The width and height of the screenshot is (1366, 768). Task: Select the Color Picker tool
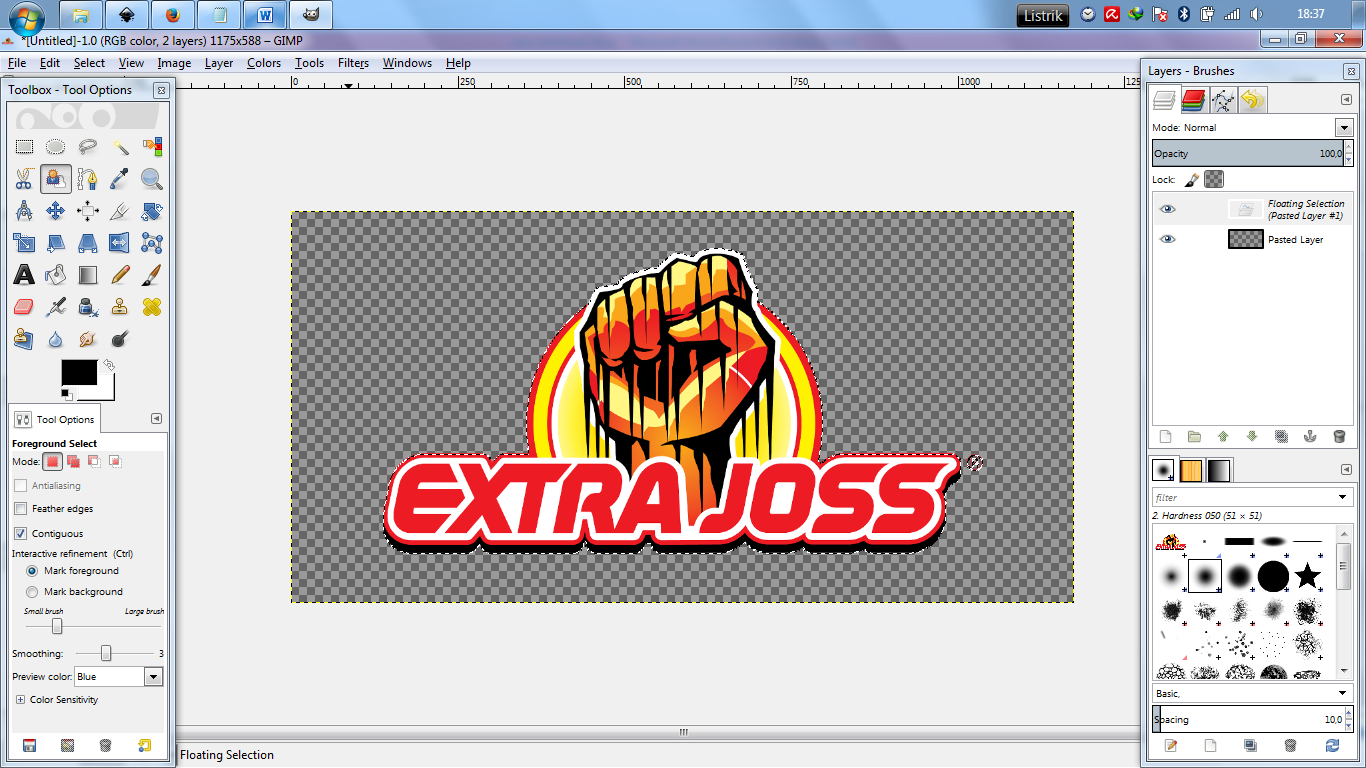pos(120,179)
